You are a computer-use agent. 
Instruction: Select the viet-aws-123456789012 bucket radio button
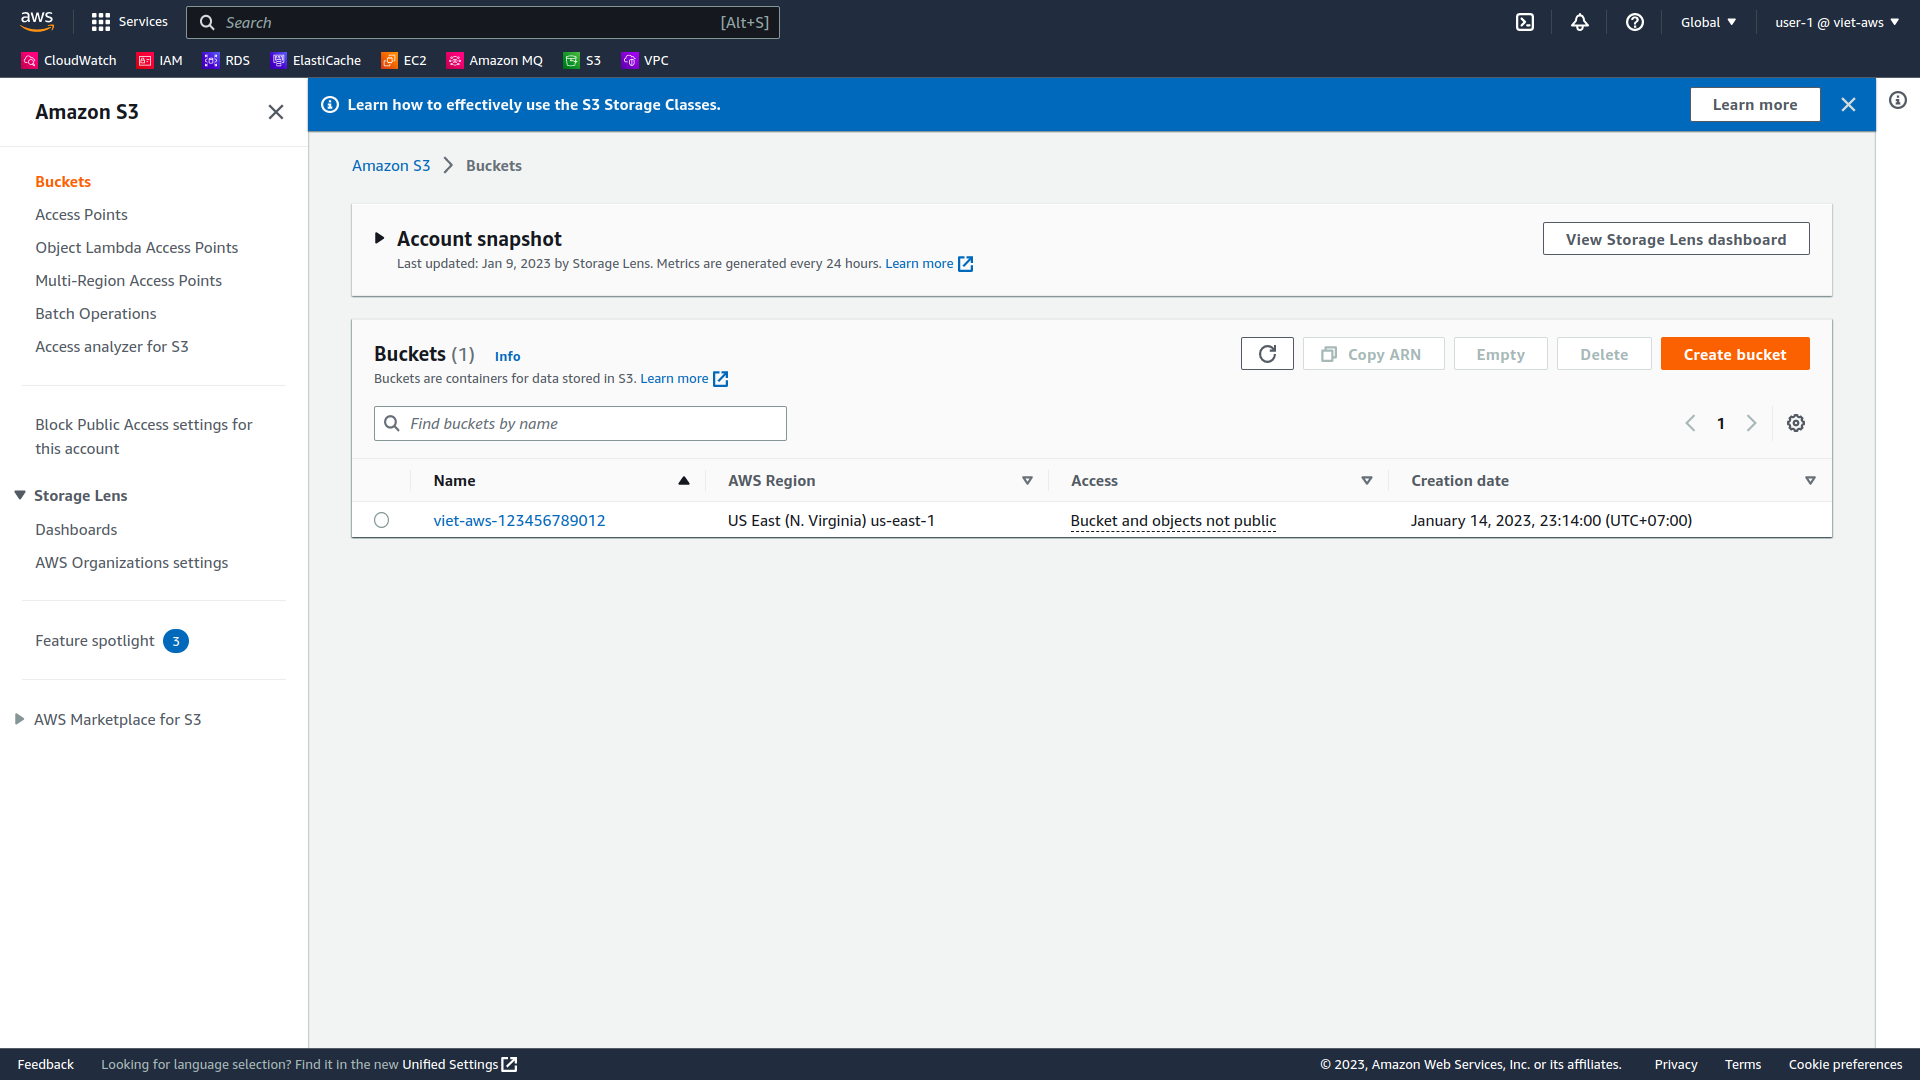[x=381, y=520]
